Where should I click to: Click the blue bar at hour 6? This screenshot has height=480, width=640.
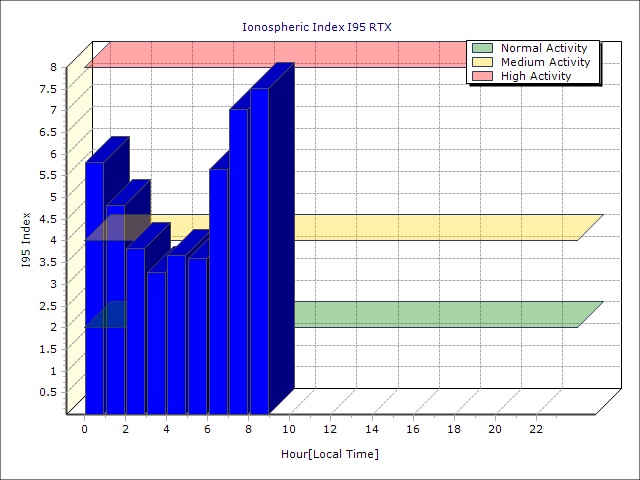[218, 290]
